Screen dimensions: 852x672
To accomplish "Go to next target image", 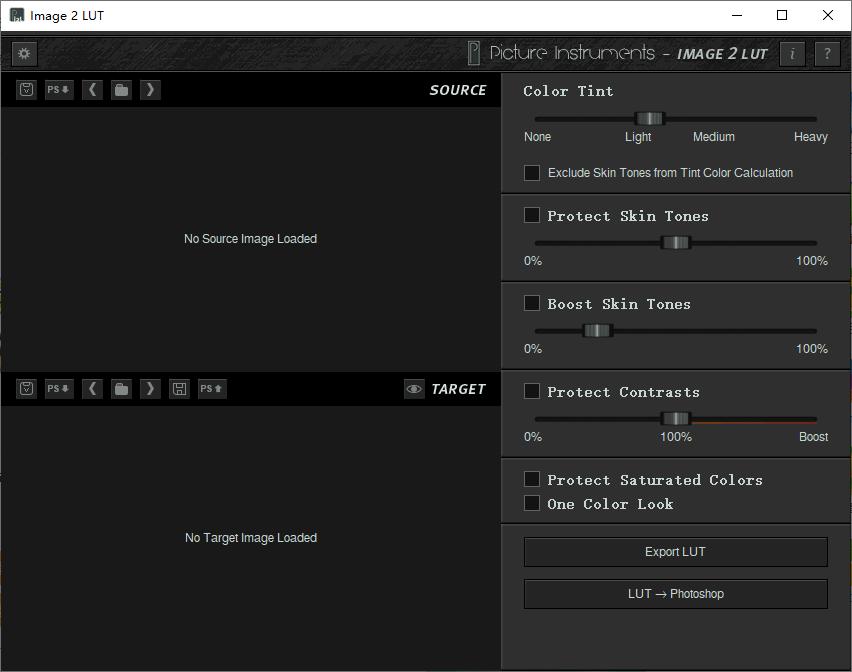I will coord(150,388).
